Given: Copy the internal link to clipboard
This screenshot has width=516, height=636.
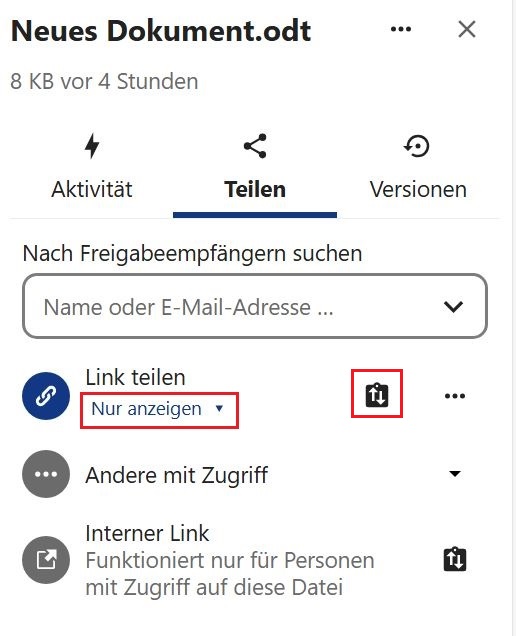Looking at the screenshot, I should coord(455,559).
